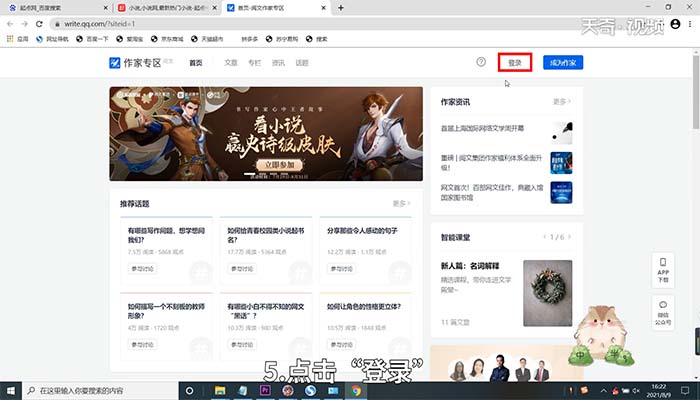Click the 登录 login button
The image size is (700, 400).
point(515,63)
